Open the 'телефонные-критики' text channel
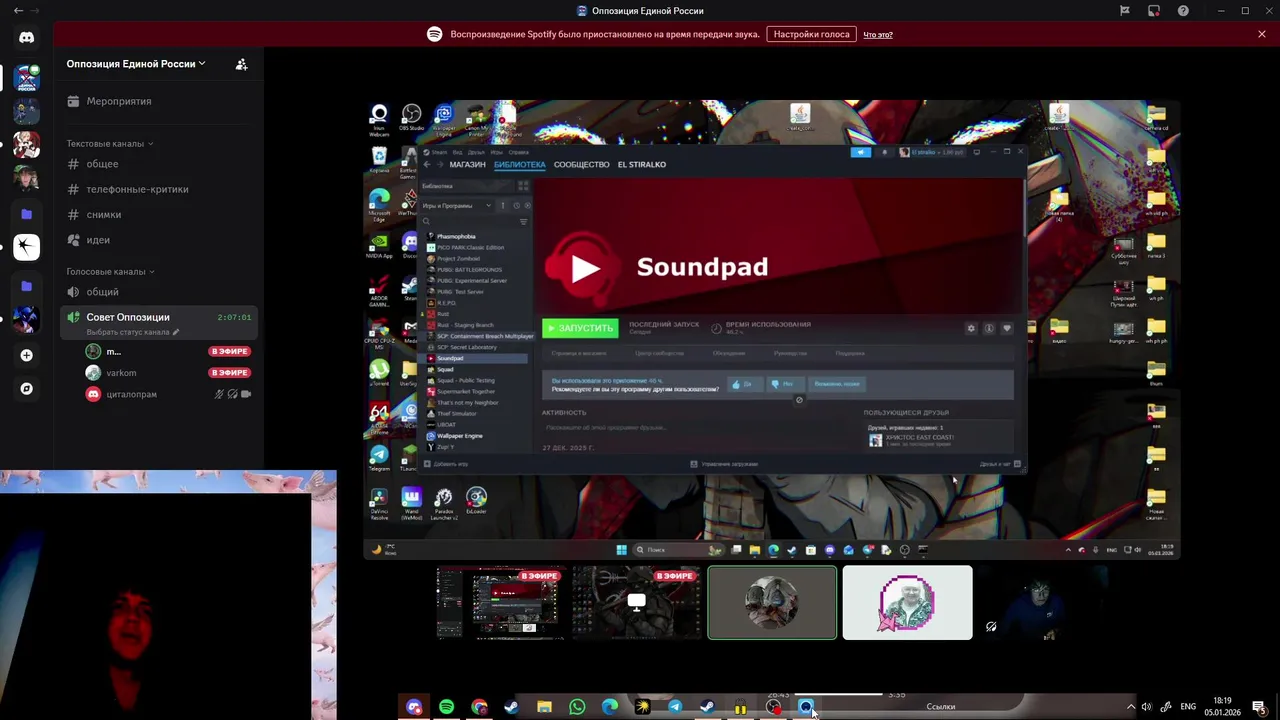This screenshot has height=720, width=1280. (159, 189)
